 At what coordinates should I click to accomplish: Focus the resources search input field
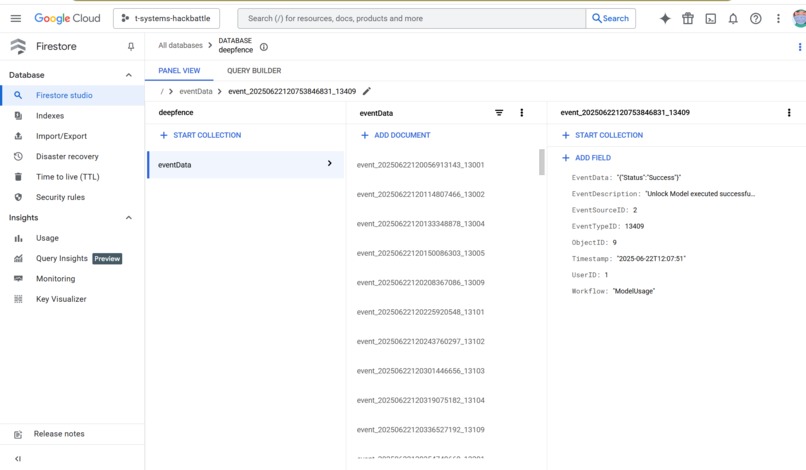[411, 19]
